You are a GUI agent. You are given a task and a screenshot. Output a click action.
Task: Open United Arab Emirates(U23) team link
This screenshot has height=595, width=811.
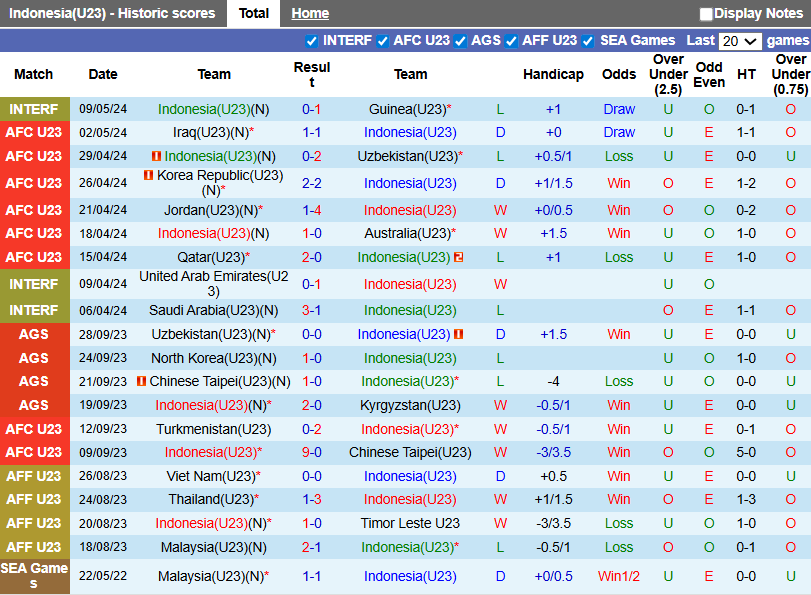pos(213,284)
